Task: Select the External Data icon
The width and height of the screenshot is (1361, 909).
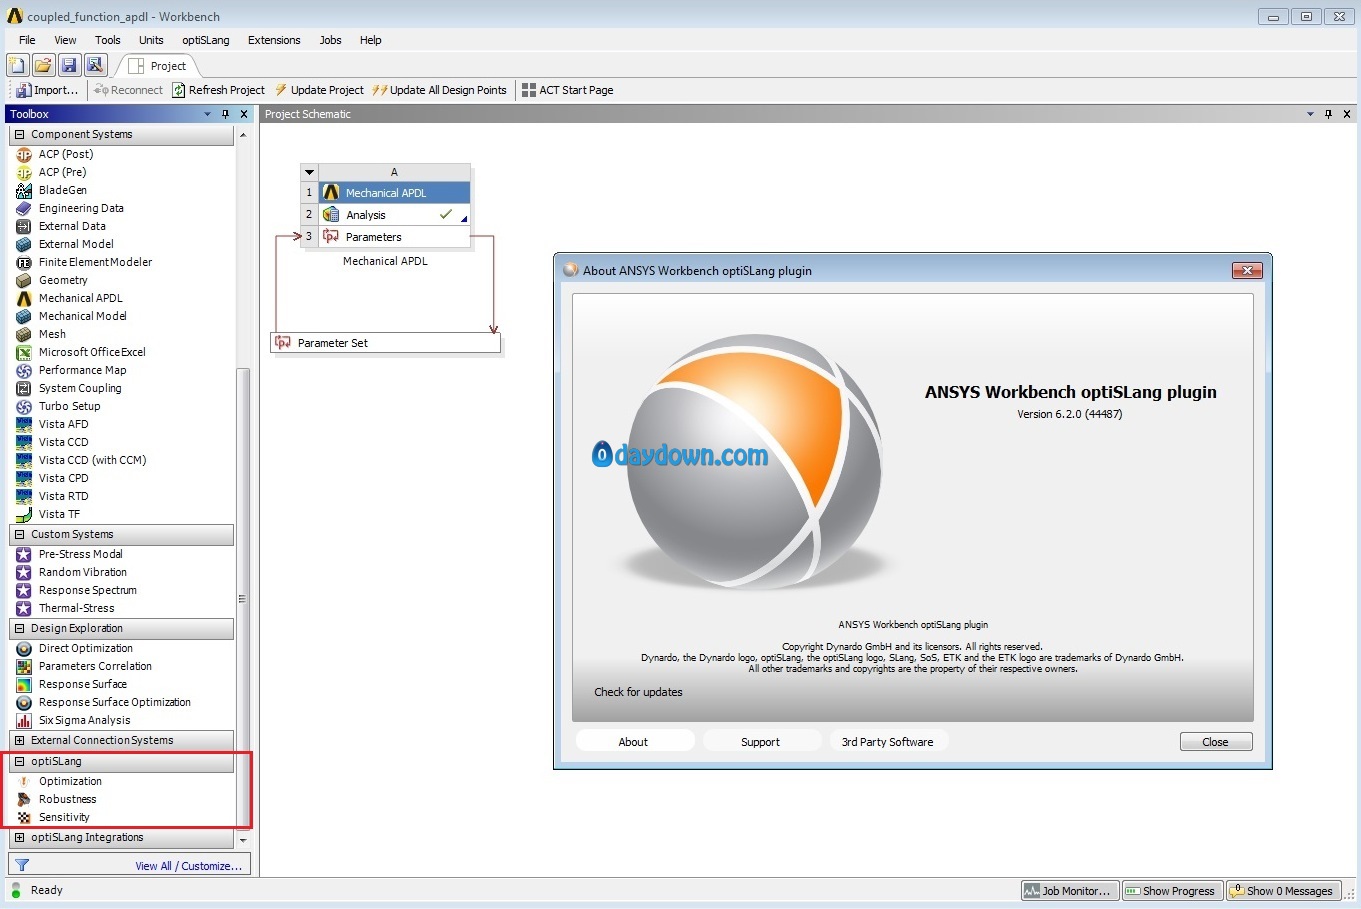Action: (x=24, y=226)
